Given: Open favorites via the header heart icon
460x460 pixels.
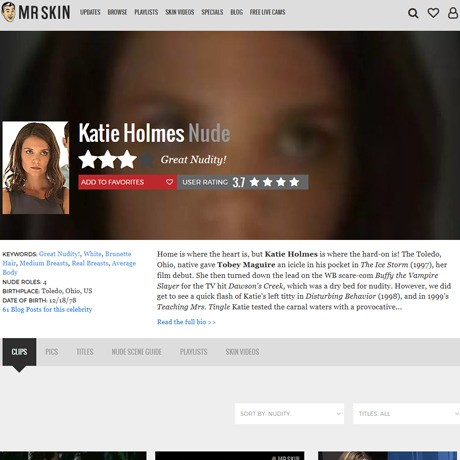Looking at the screenshot, I should click(433, 13).
